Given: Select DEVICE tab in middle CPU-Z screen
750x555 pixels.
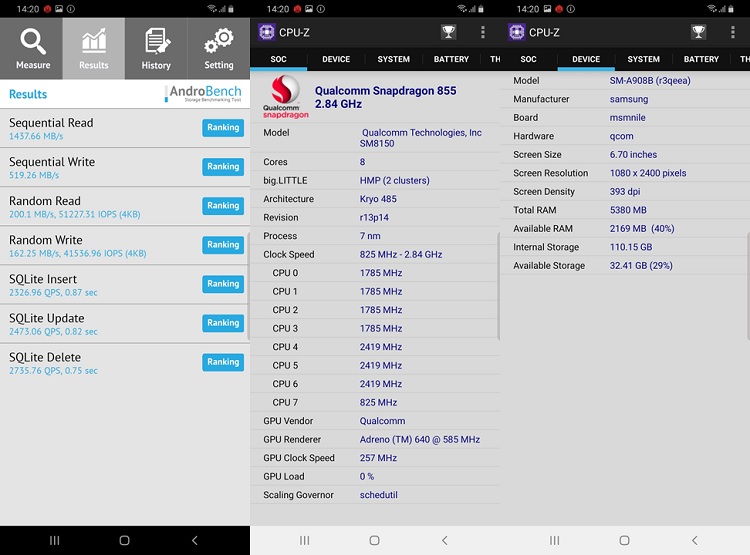Looking at the screenshot, I should 336,59.
